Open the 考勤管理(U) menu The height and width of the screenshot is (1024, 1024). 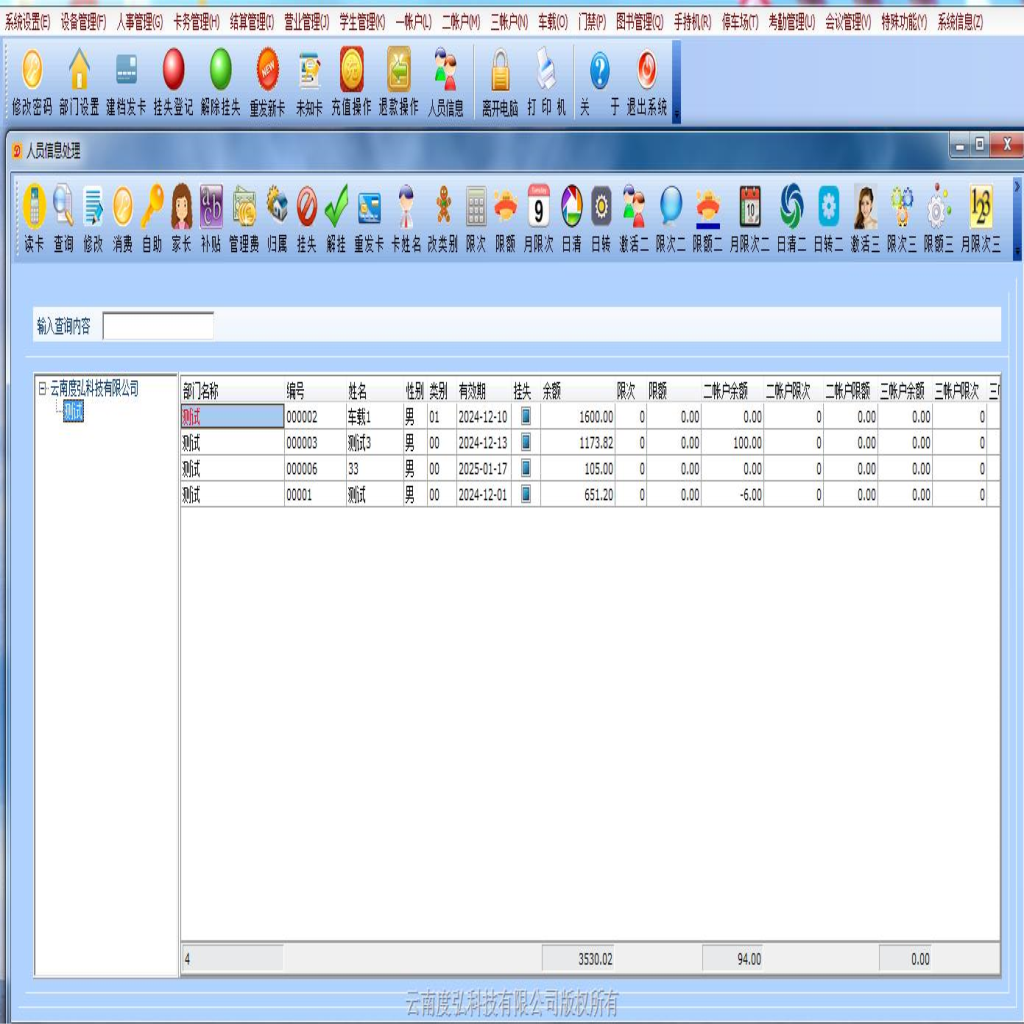point(791,21)
